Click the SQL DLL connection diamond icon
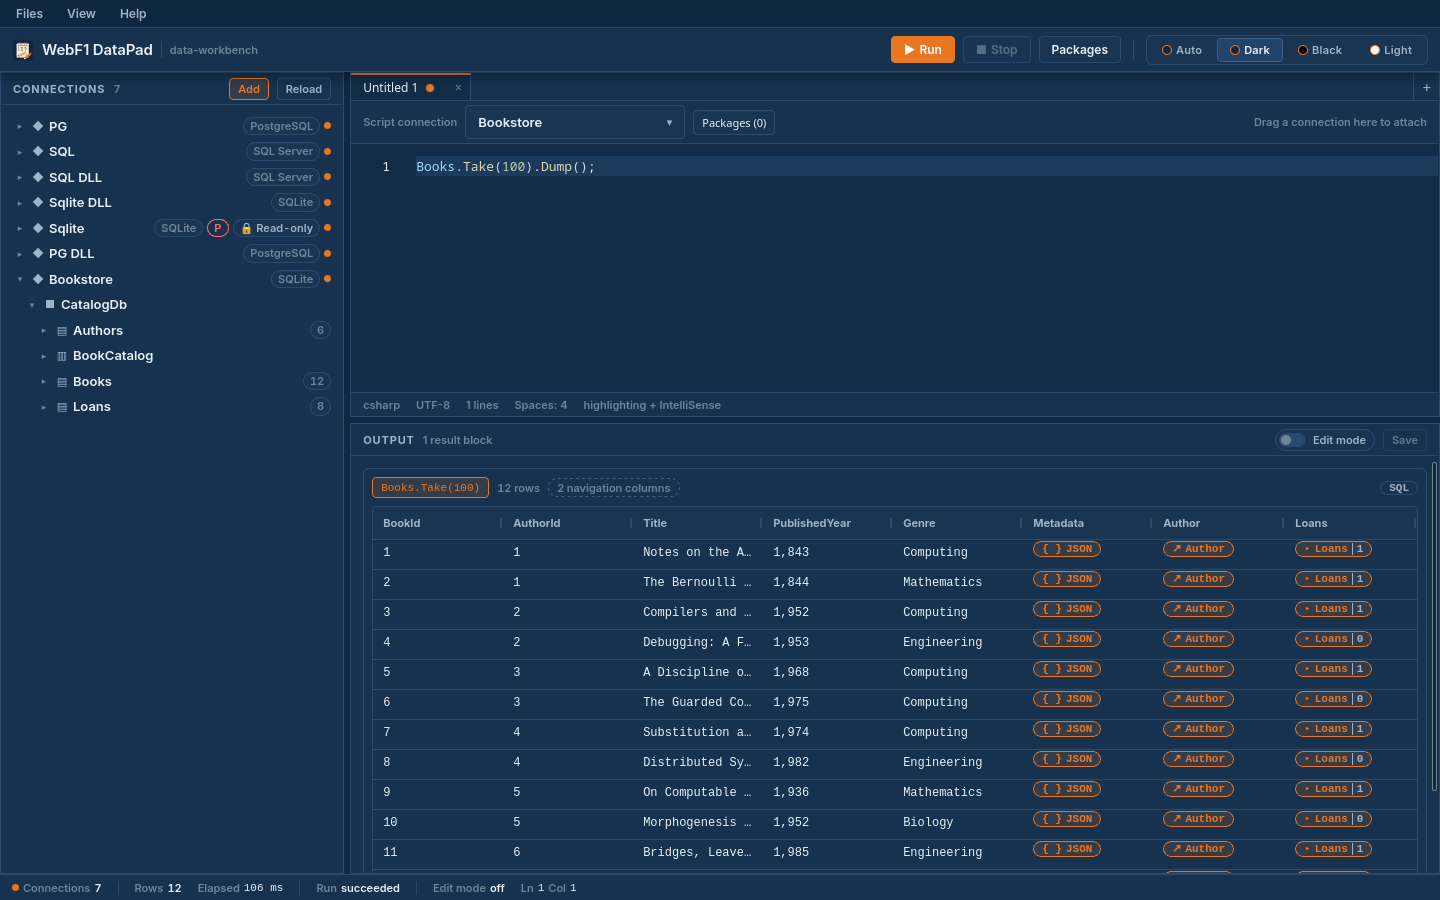 (x=38, y=177)
